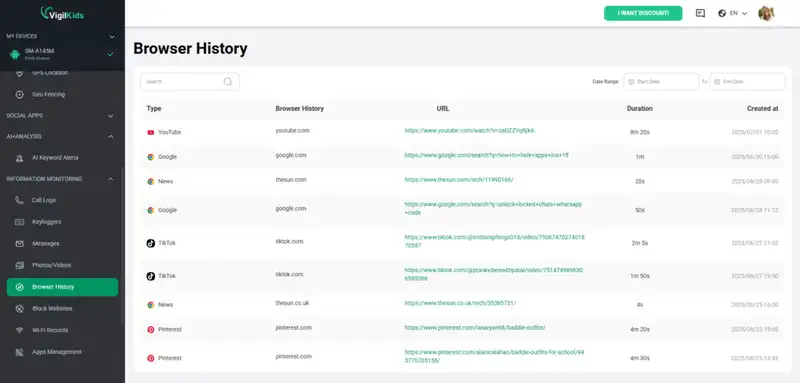Click the Android device icon for SM-A145M
The height and width of the screenshot is (383, 800).
15,54
